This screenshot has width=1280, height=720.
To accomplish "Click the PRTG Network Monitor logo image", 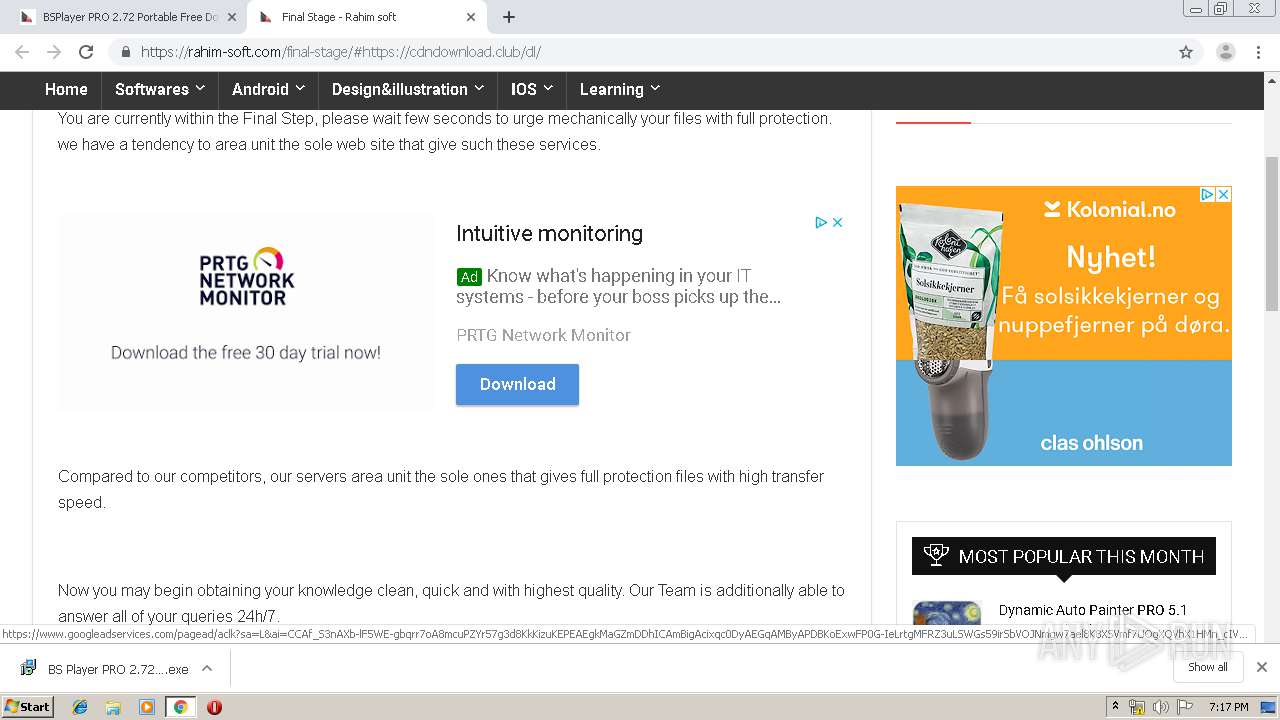I will tap(246, 276).
